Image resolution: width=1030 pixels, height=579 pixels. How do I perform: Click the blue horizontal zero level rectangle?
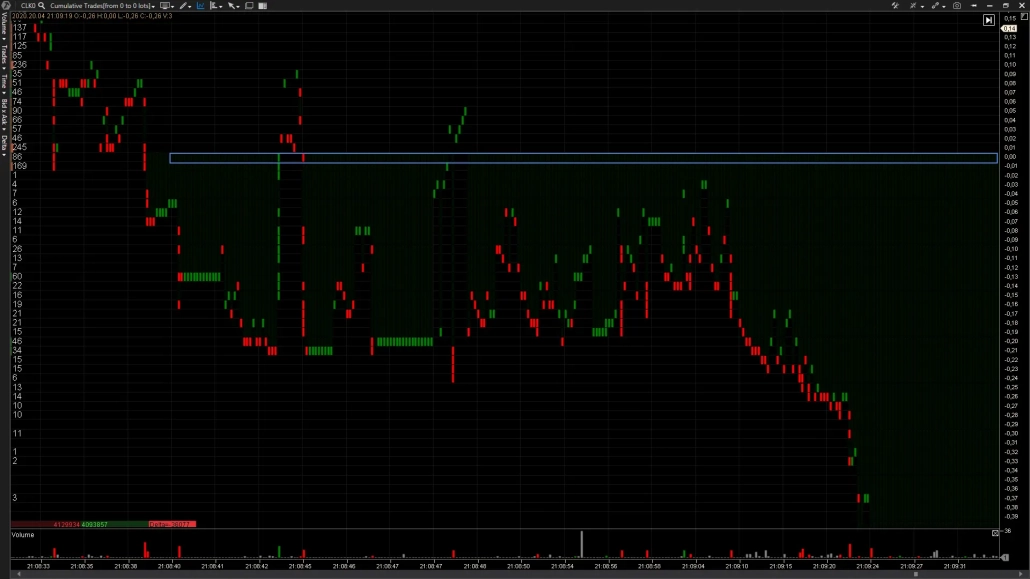point(583,158)
